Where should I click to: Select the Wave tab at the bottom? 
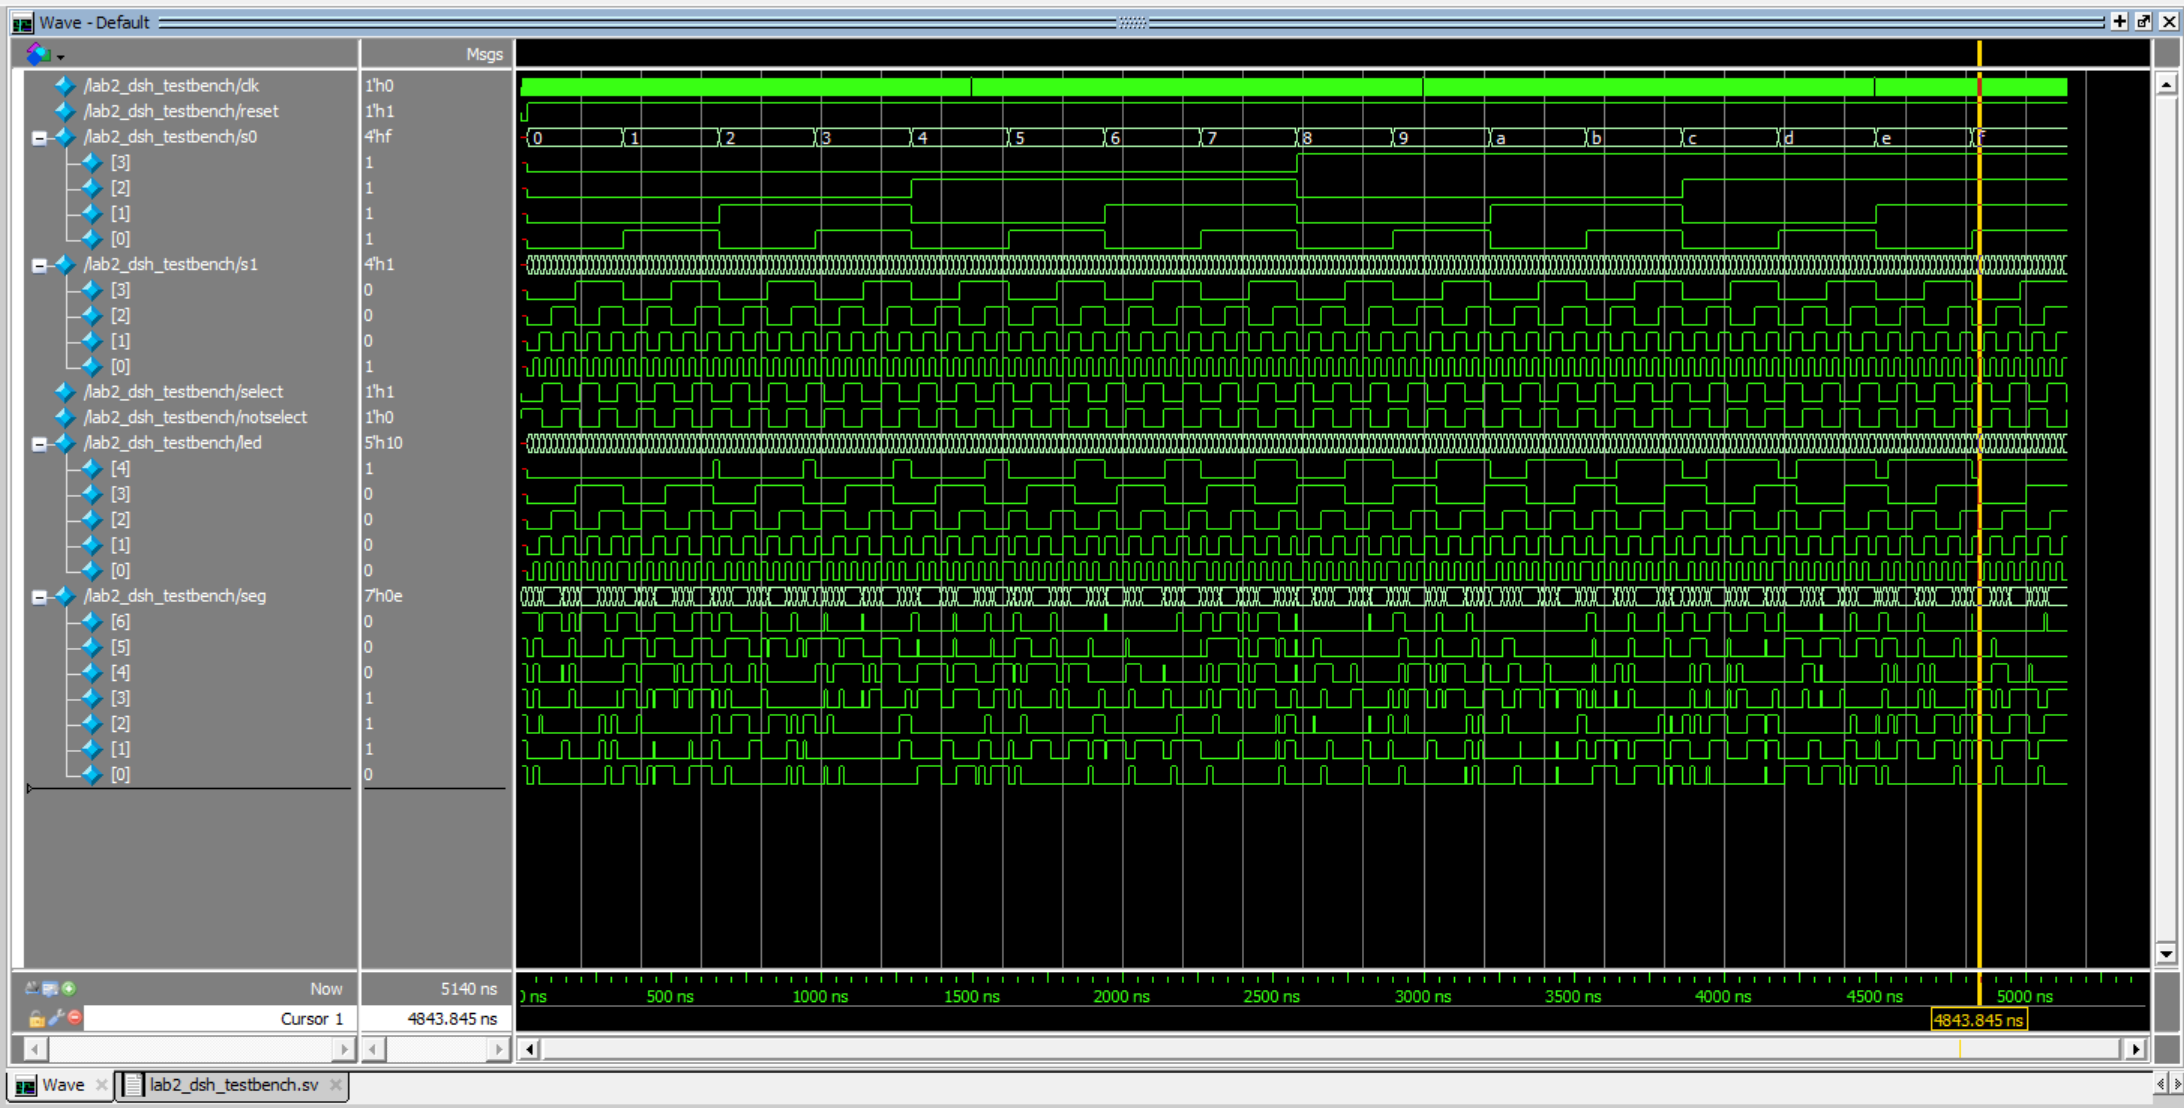click(x=60, y=1084)
